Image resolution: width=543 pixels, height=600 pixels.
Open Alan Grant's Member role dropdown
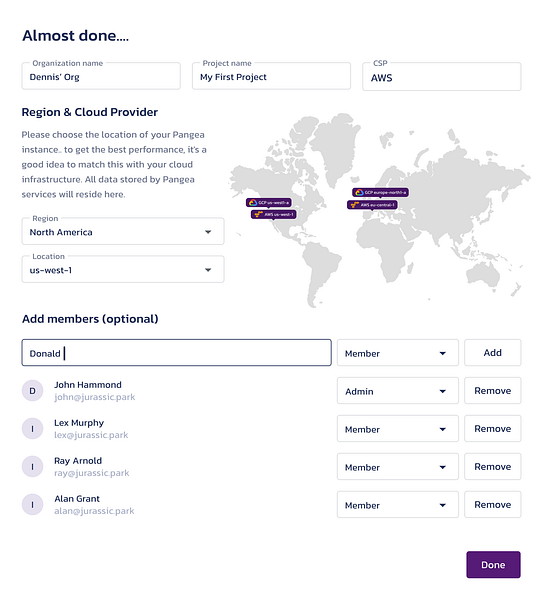coord(398,504)
